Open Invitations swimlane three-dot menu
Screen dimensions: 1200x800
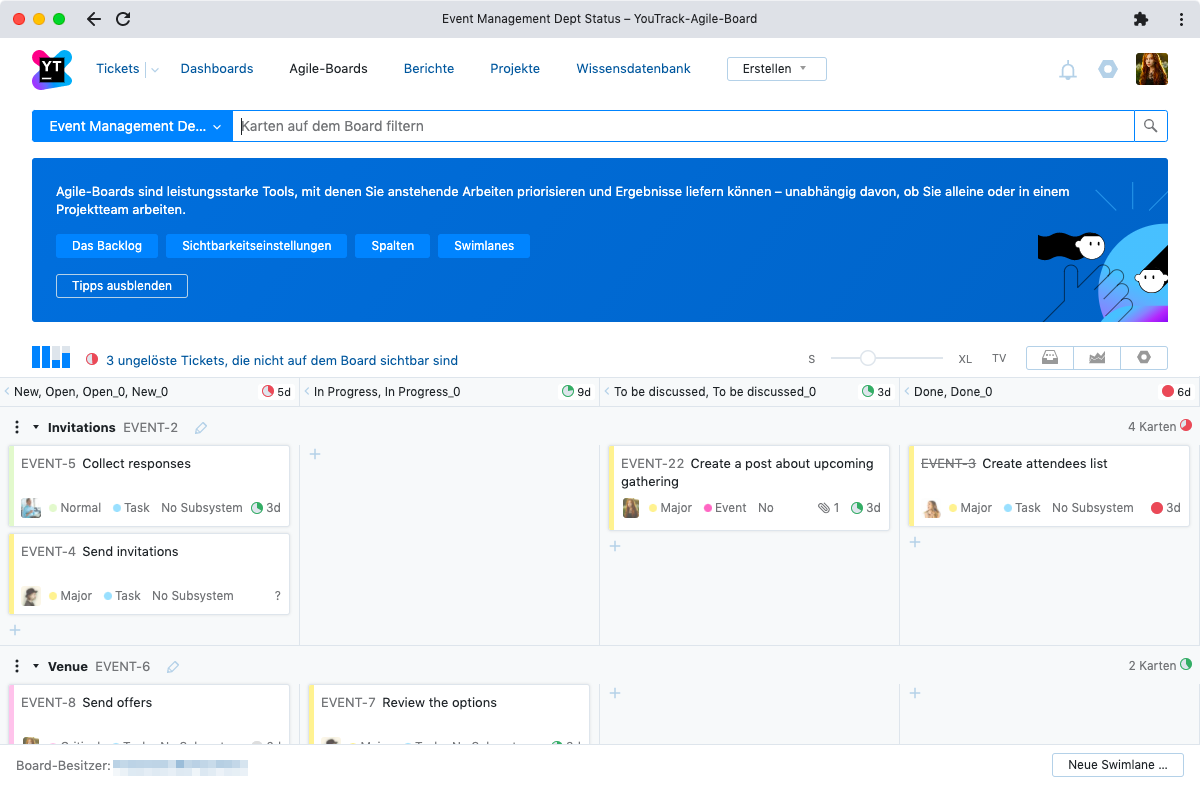click(x=17, y=427)
